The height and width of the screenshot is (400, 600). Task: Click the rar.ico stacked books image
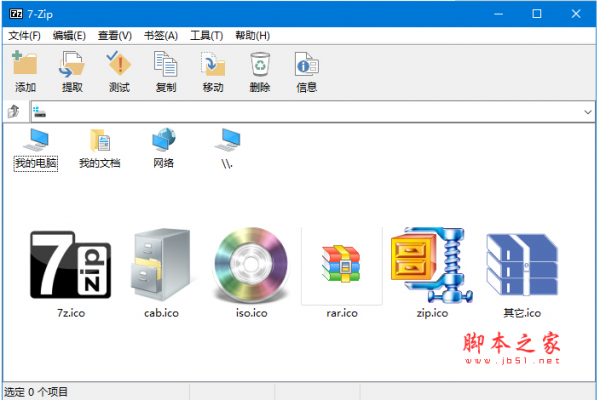point(341,264)
